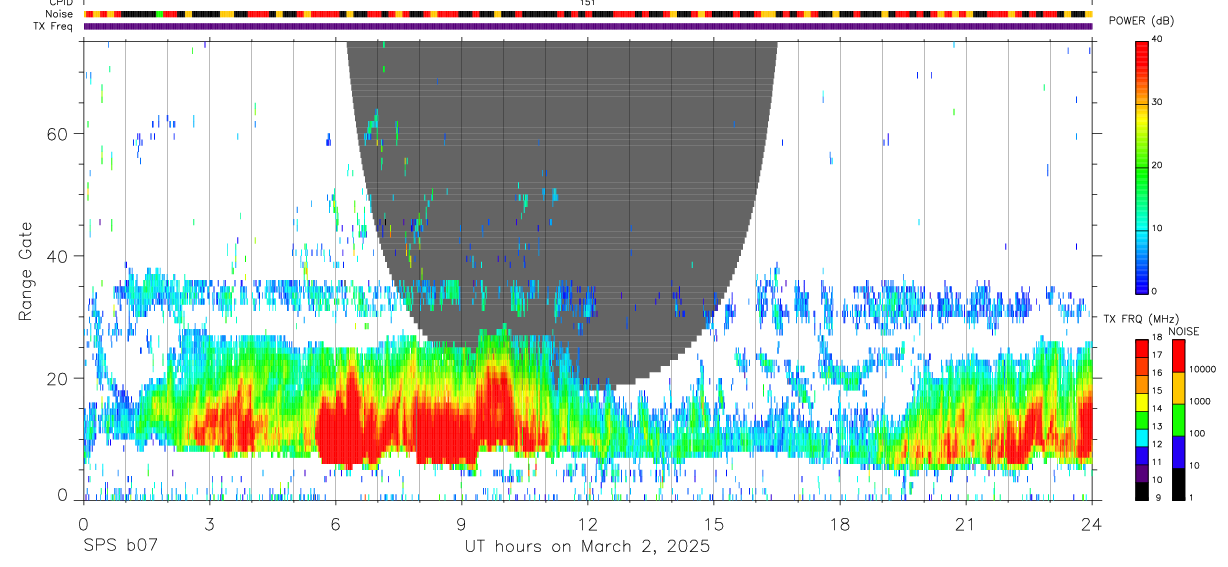Click the '40' label on POWER scale
The image size is (1228, 567).
pyautogui.click(x=1157, y=39)
